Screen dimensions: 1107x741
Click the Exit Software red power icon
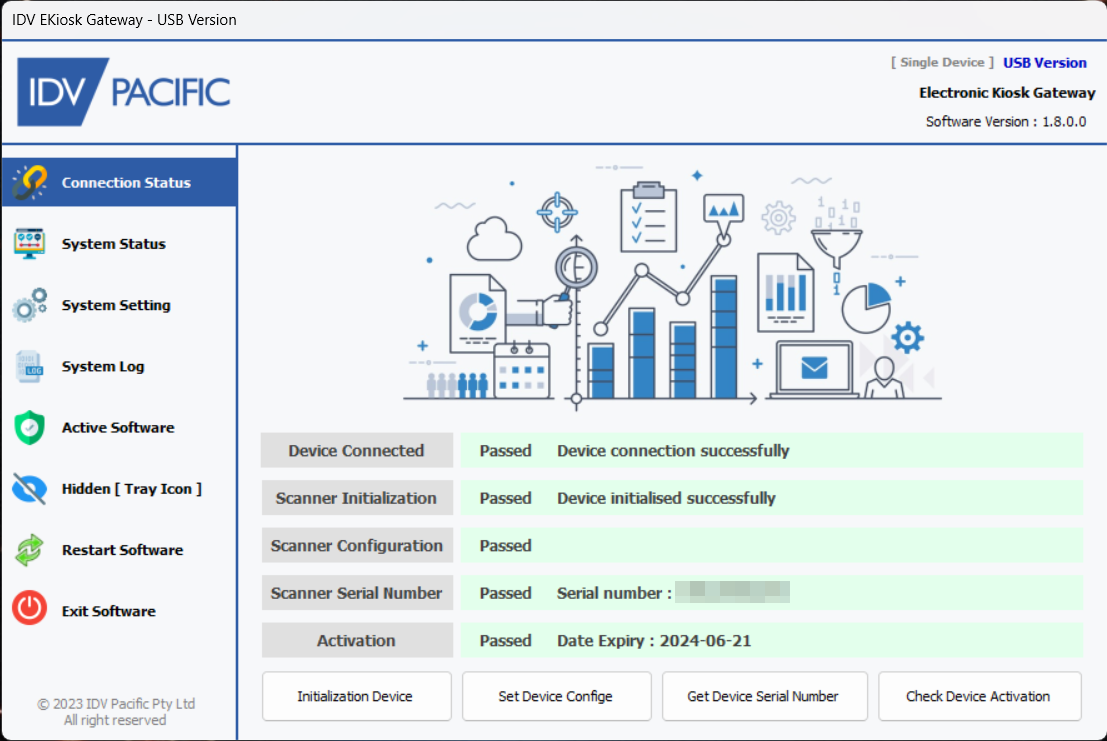pyautogui.click(x=30, y=608)
